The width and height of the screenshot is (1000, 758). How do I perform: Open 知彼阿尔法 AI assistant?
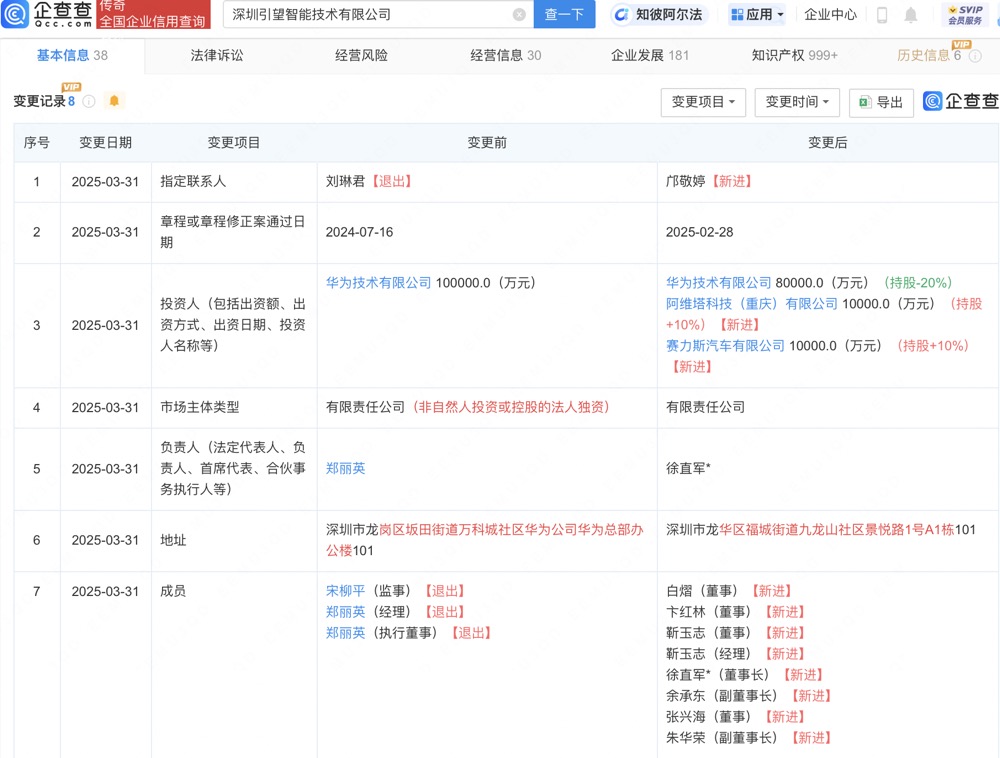point(658,15)
